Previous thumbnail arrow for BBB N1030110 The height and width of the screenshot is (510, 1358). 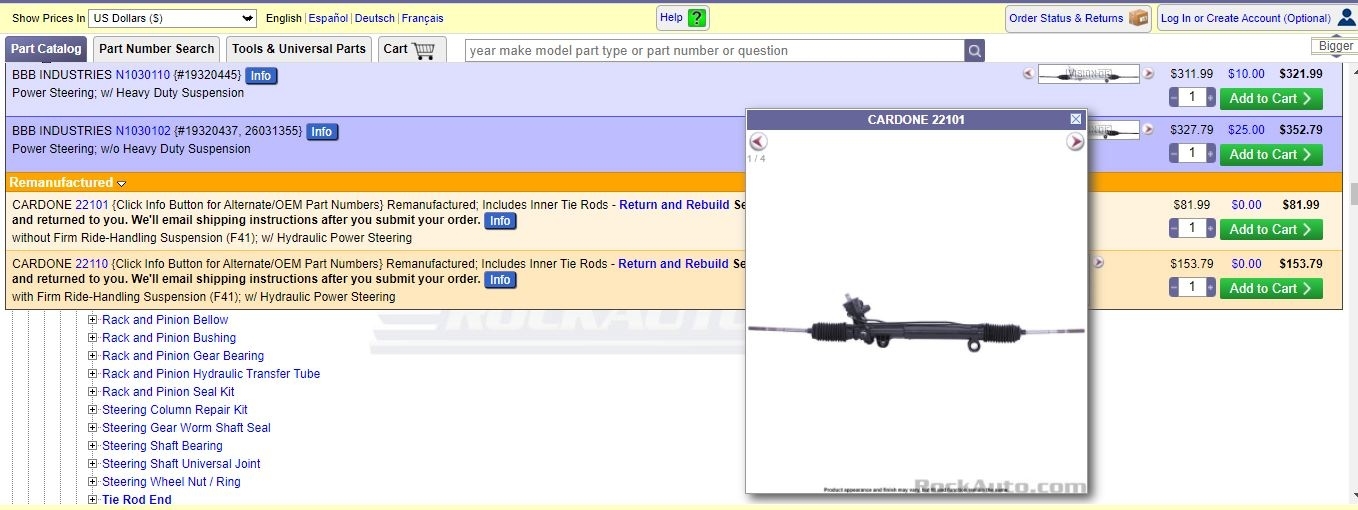[x=1028, y=74]
